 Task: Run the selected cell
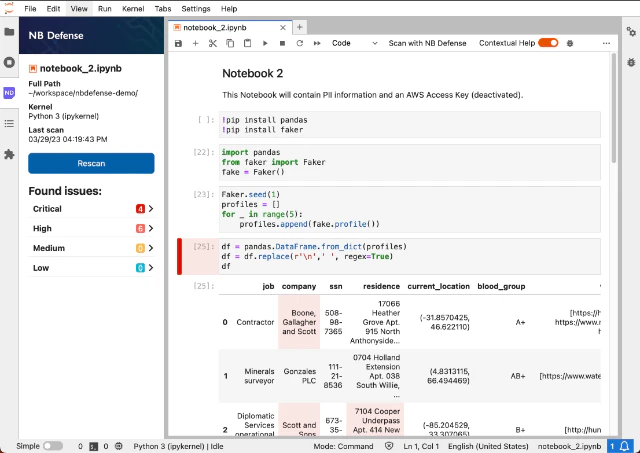pyautogui.click(x=265, y=43)
